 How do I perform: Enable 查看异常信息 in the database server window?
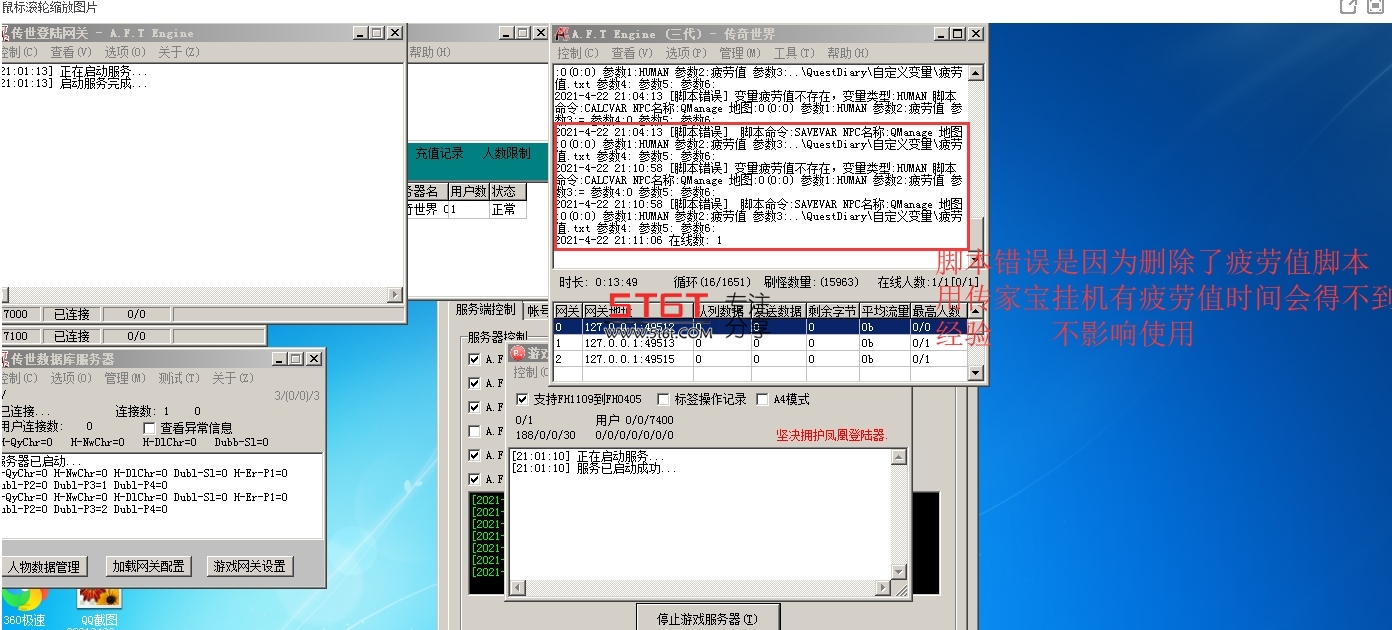pos(150,428)
